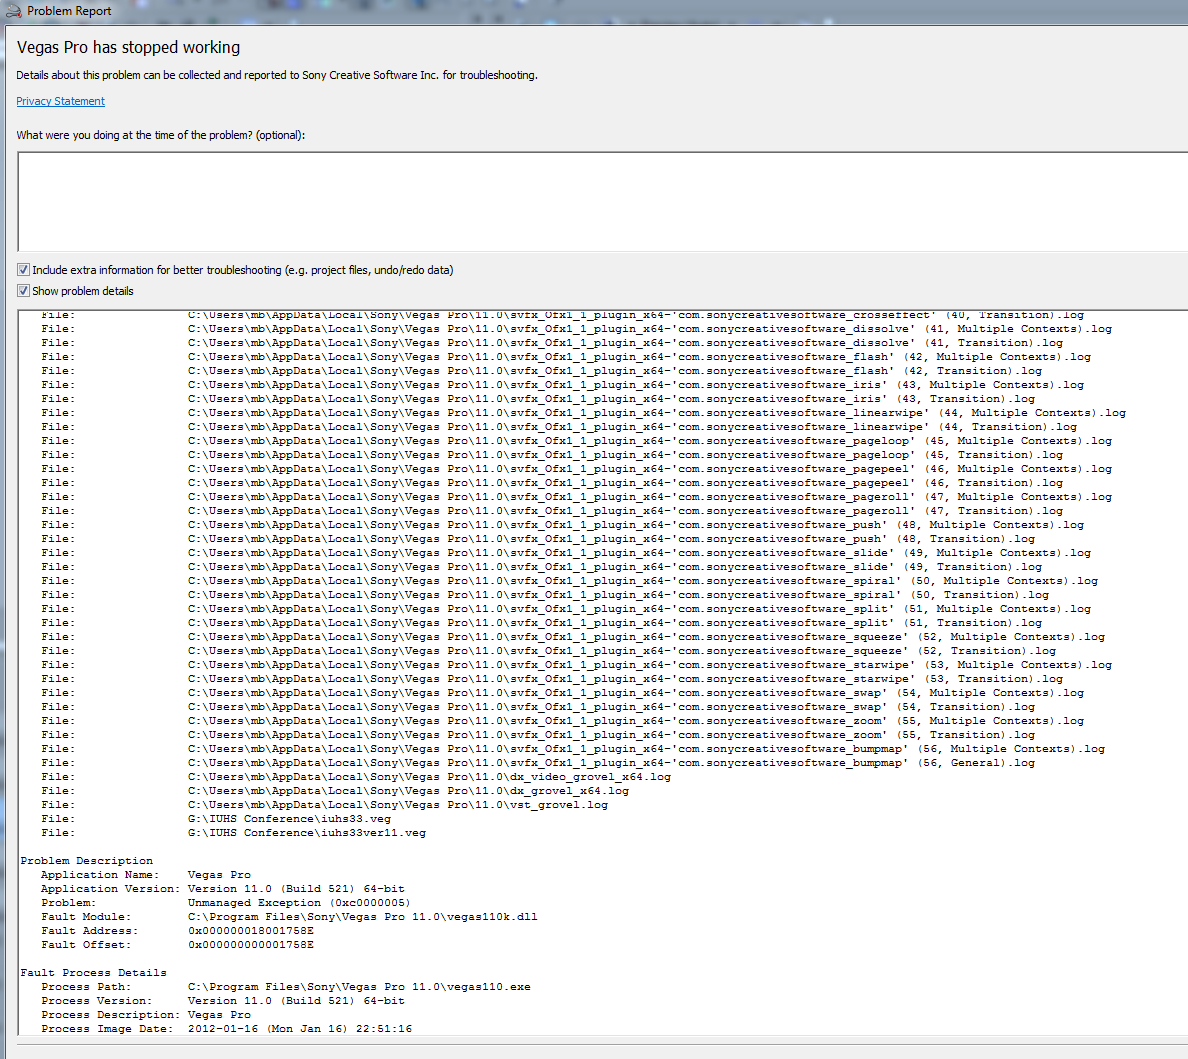Viewport: 1188px width, 1059px height.
Task: Click the dx_video_grovel_x64.log file line
Action: 356,777
